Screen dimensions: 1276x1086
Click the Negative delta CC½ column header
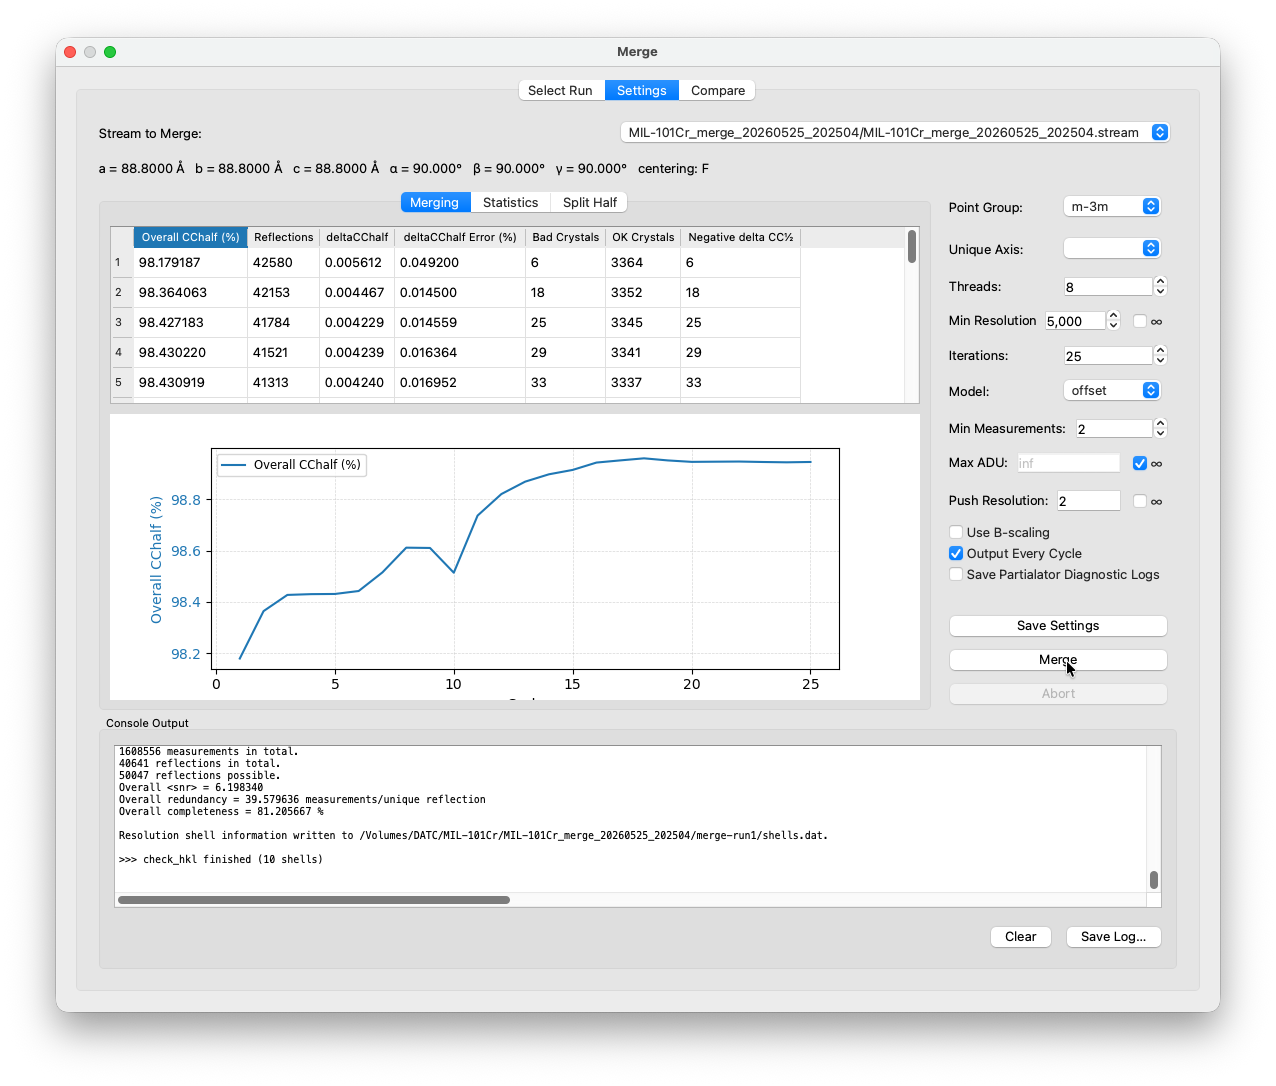point(740,237)
